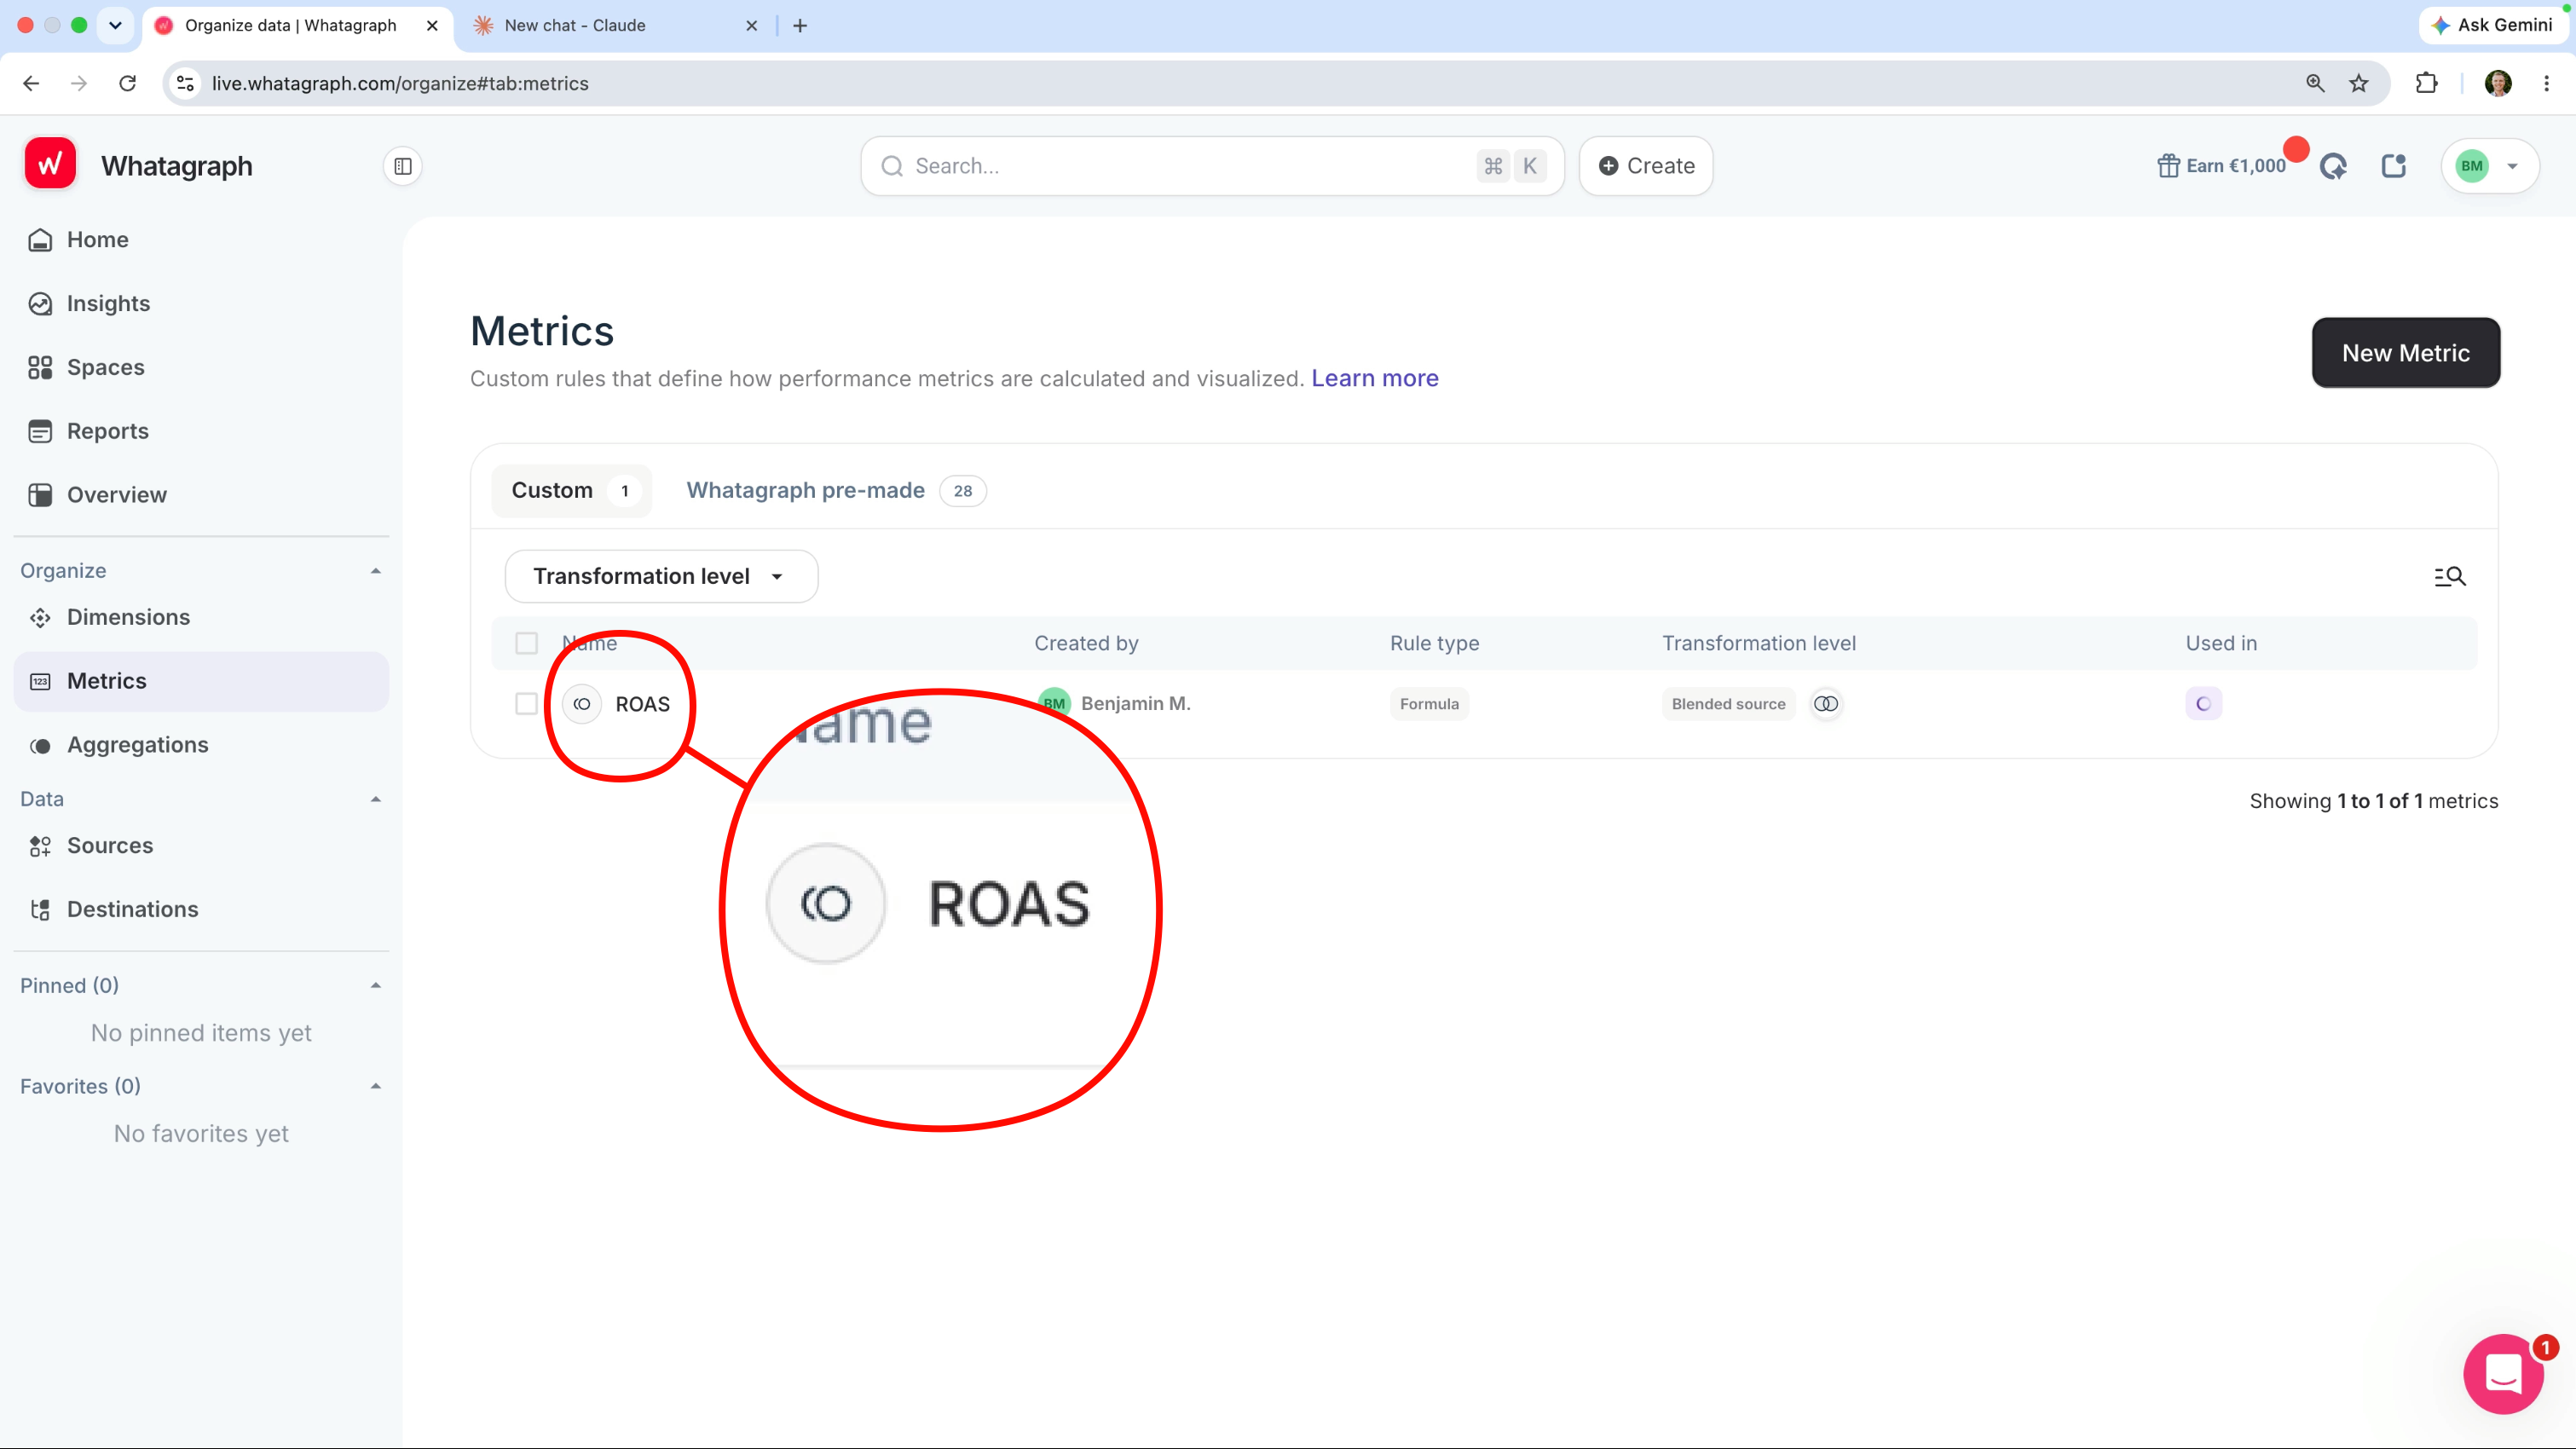2576x1449 pixels.
Task: Click the purple Used in badge
Action: click(2203, 704)
